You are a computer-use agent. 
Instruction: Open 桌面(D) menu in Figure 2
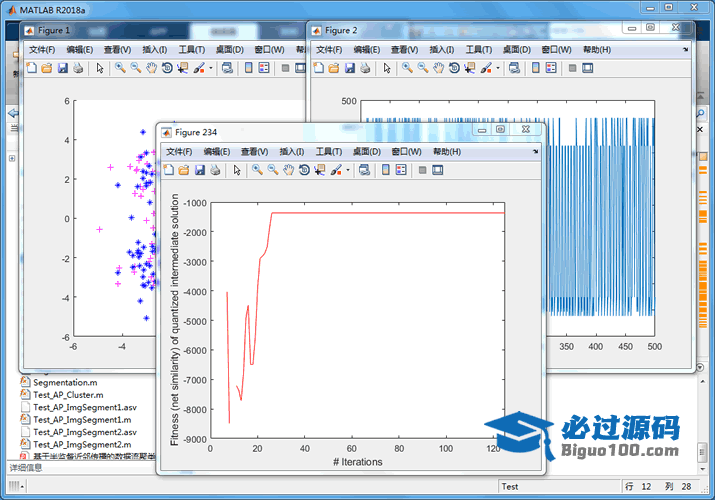pos(517,49)
